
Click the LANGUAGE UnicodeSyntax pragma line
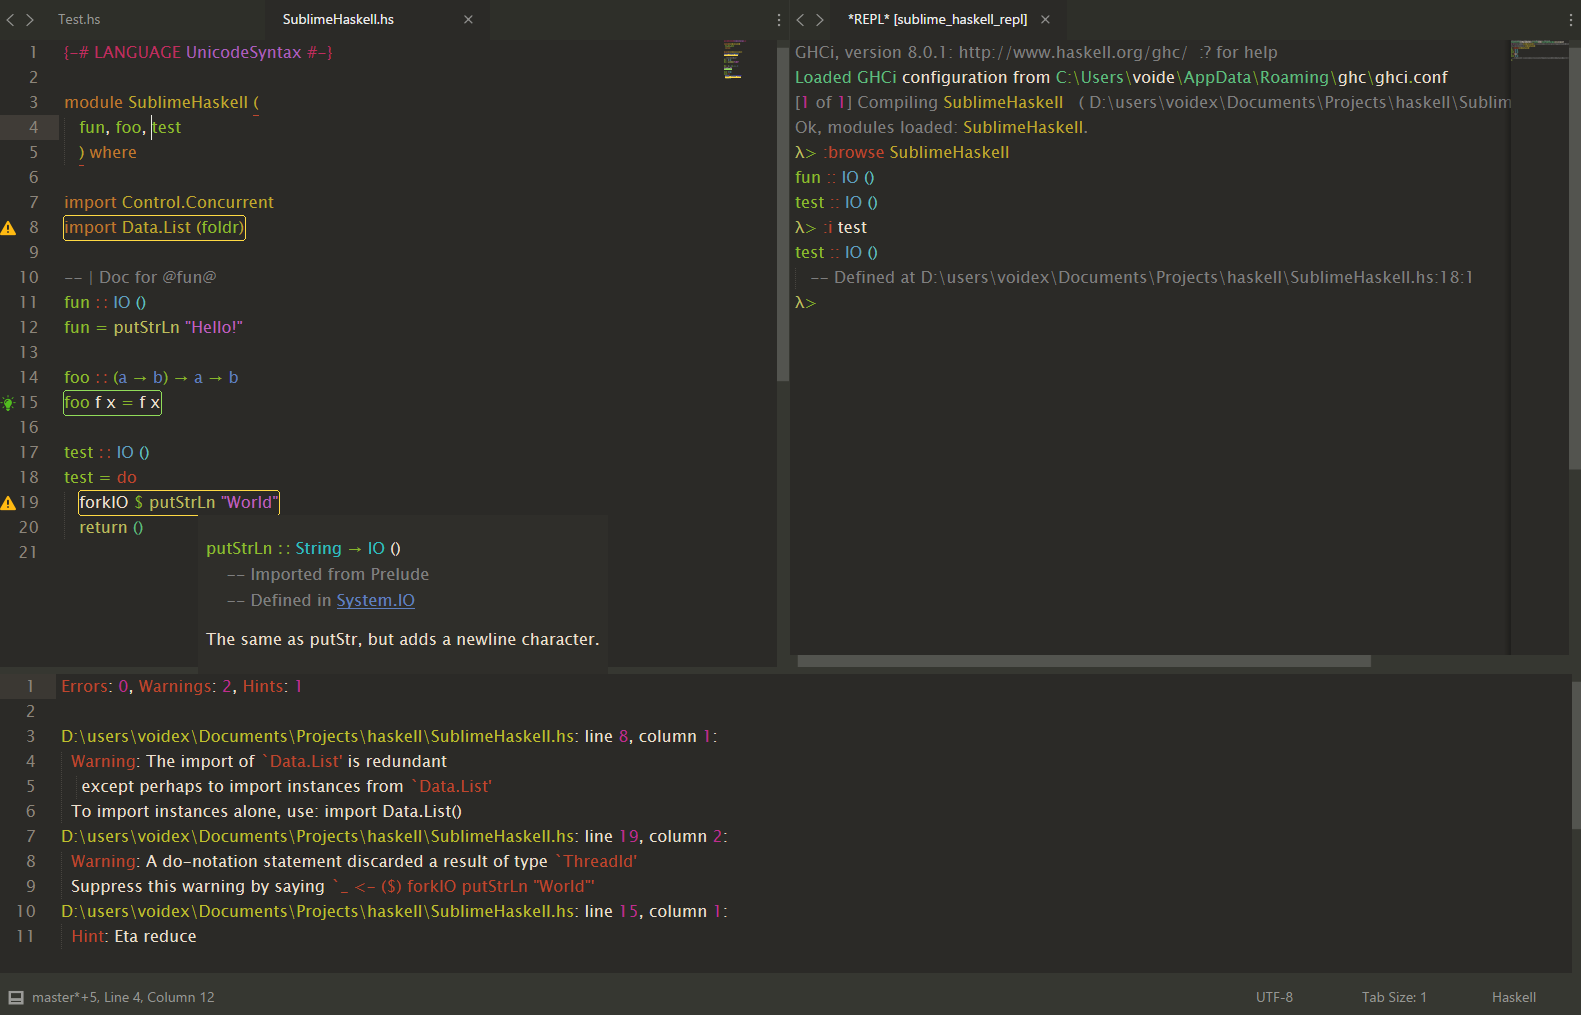[198, 52]
